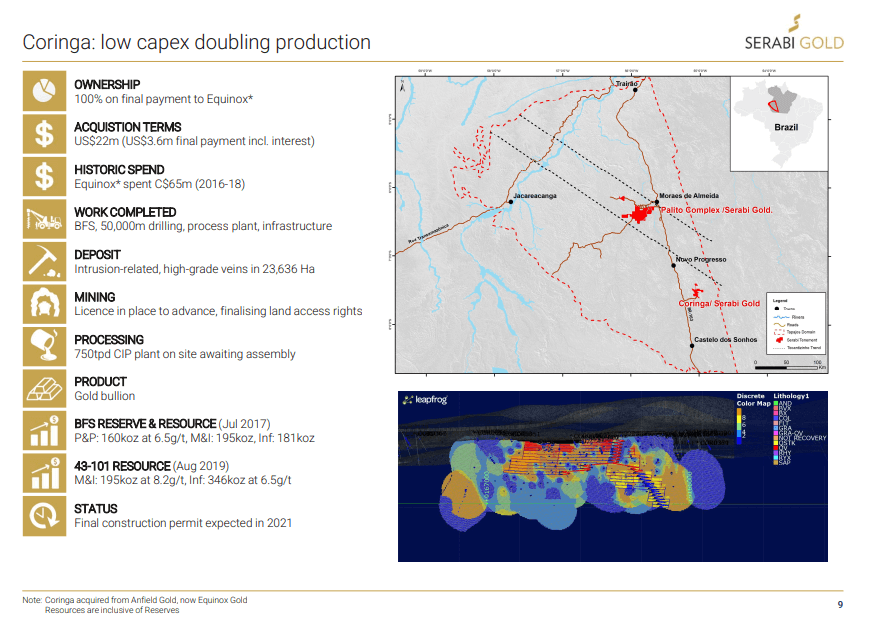
Task: Select 'BFS RESERVE & RESOURCE (Jul 2017)' heading
Action: coord(172,424)
